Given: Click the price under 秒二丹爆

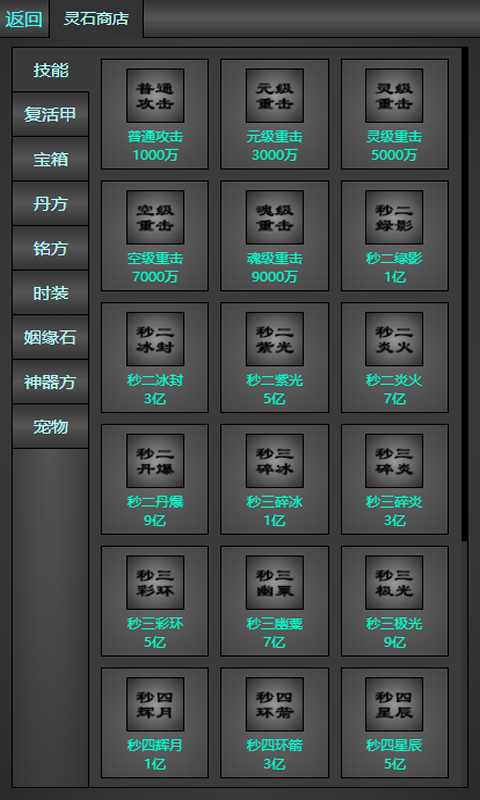Looking at the screenshot, I should point(155,520).
